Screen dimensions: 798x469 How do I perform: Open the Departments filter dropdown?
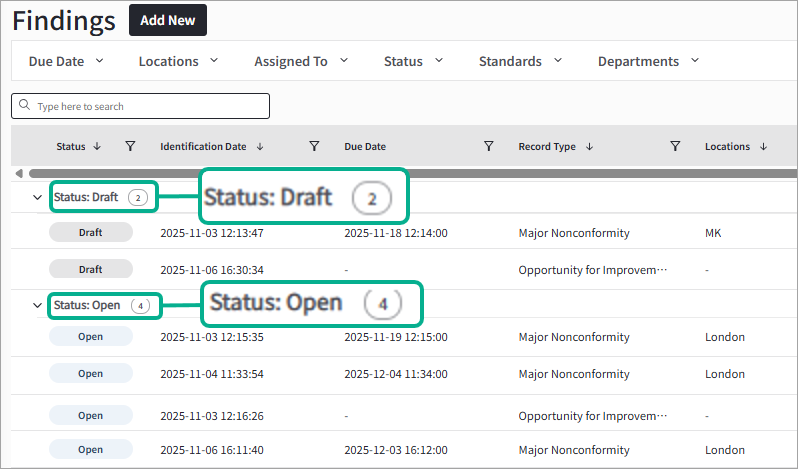point(648,61)
